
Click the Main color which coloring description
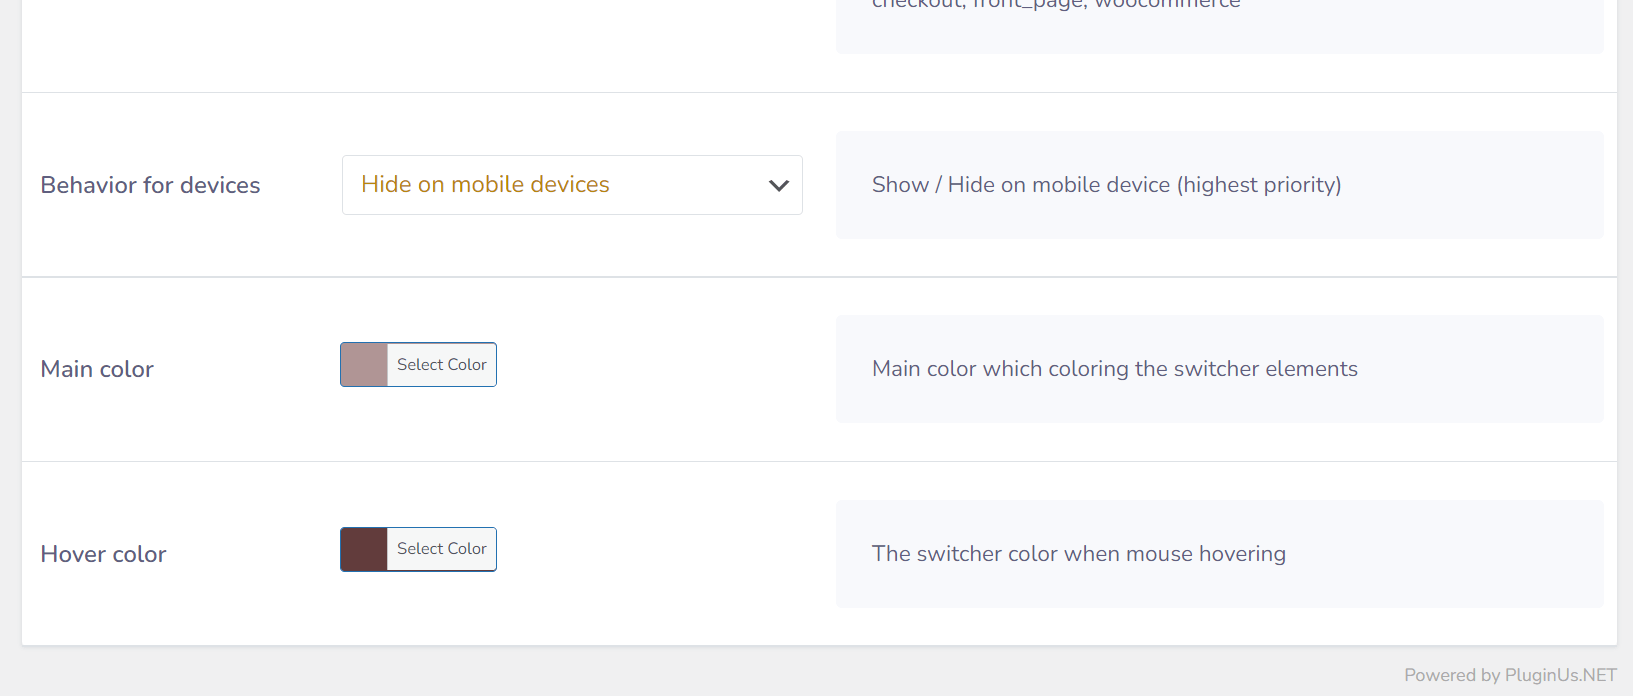(x=1115, y=369)
